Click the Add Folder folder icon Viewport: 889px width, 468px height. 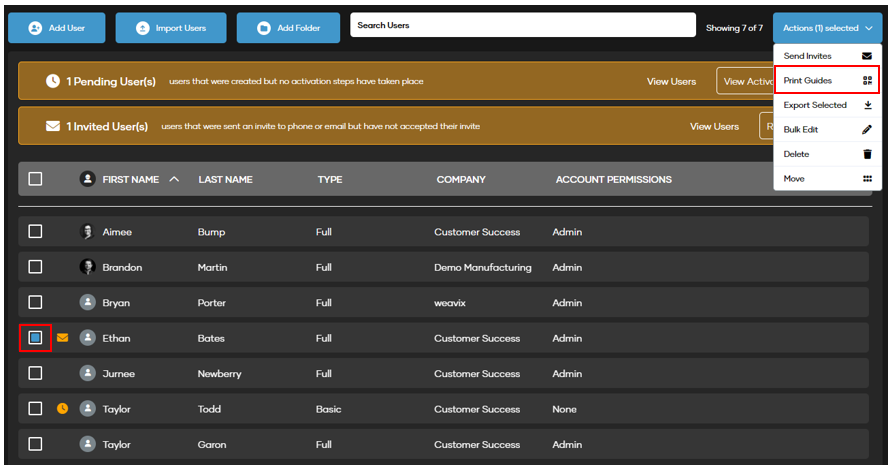coord(264,28)
